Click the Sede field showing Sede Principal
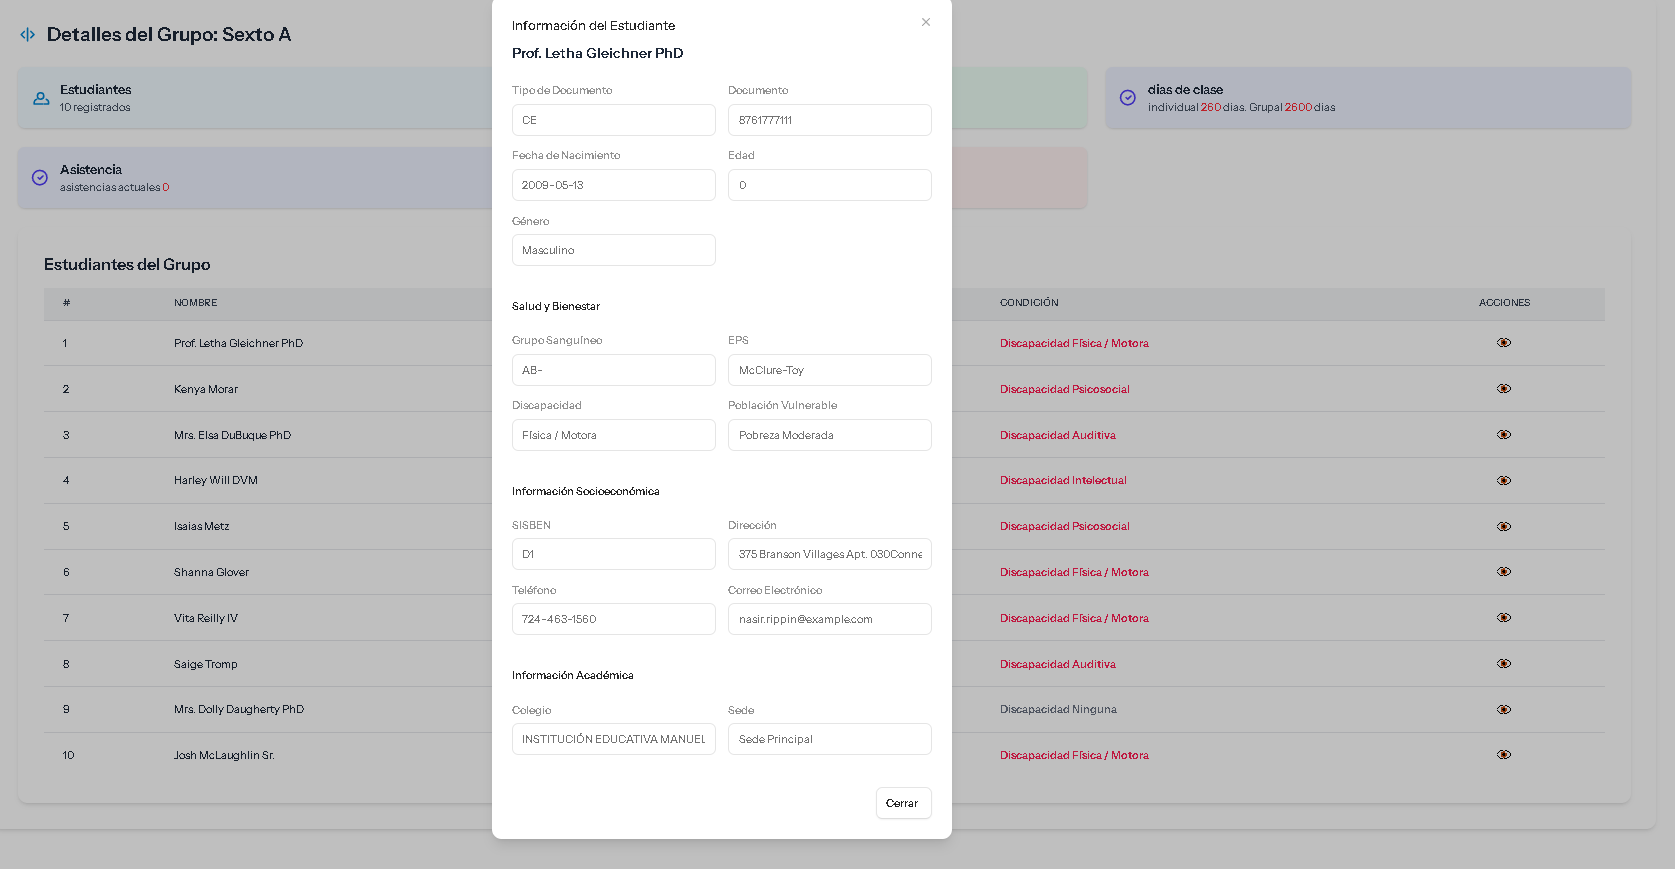The height and width of the screenshot is (869, 1675). tap(829, 739)
